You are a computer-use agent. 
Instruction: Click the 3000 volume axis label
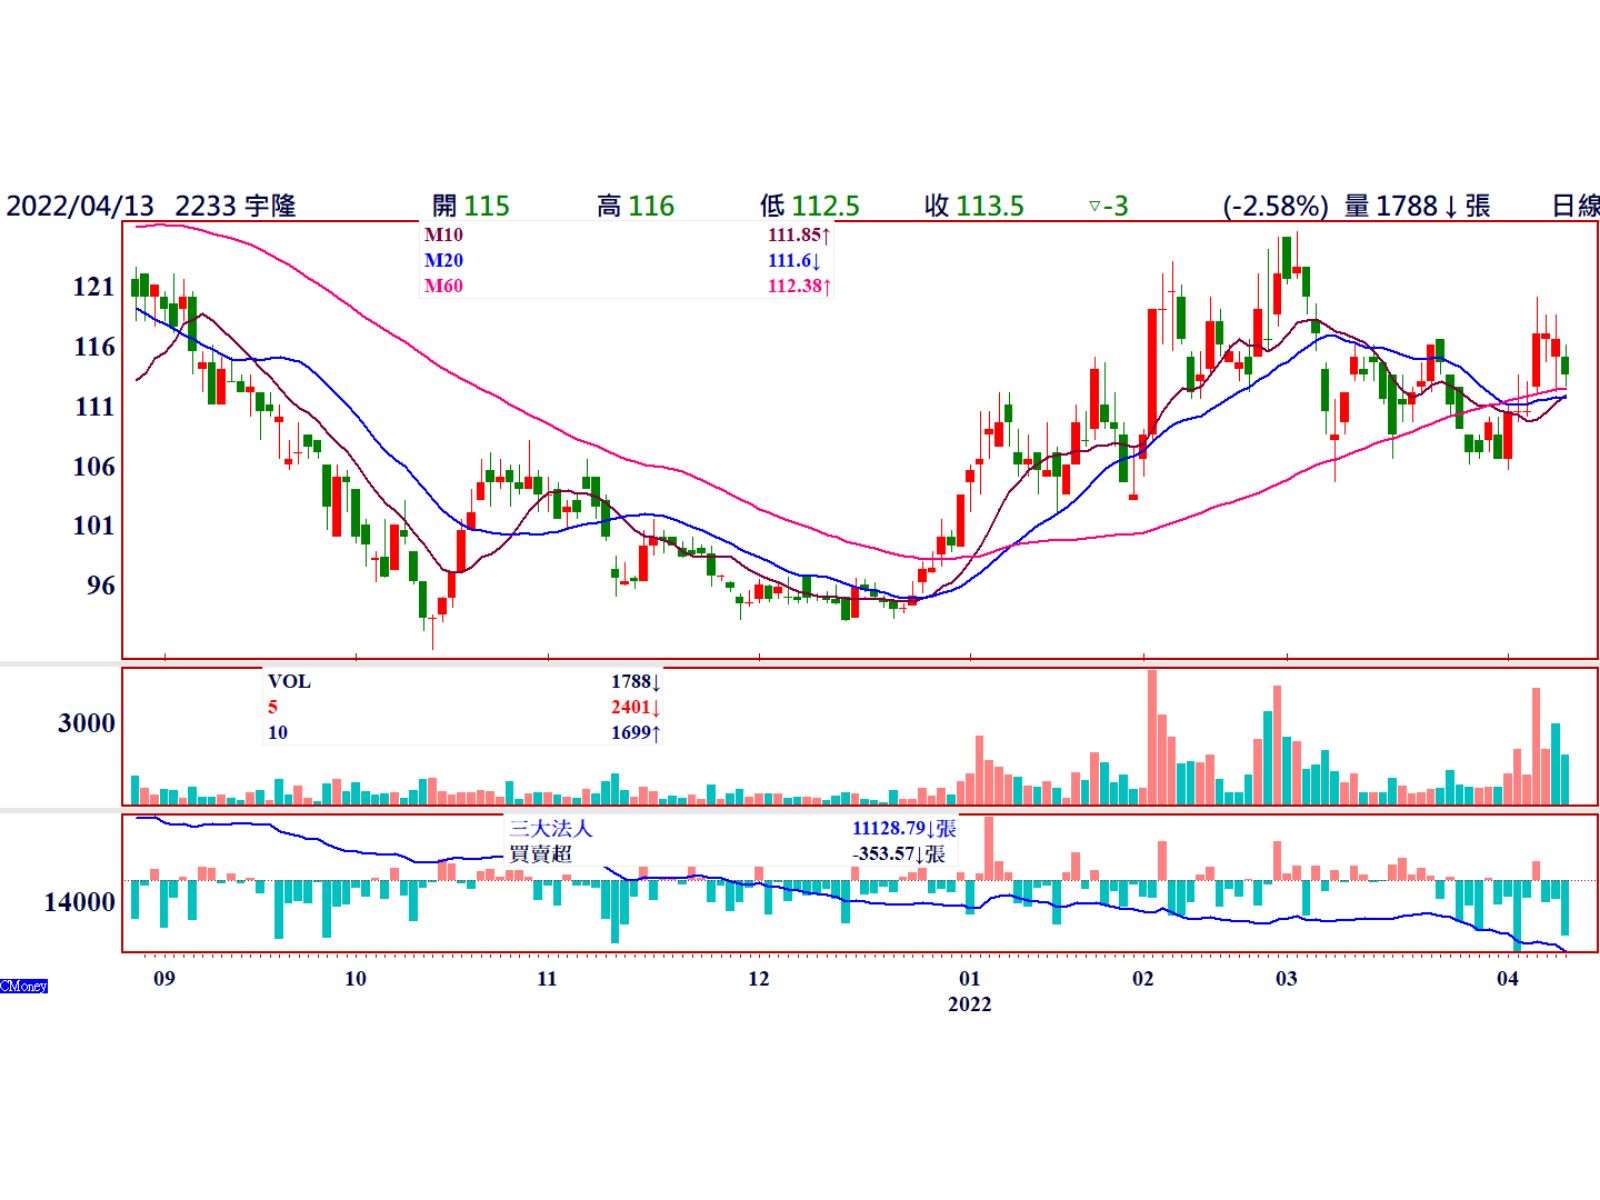tap(87, 723)
